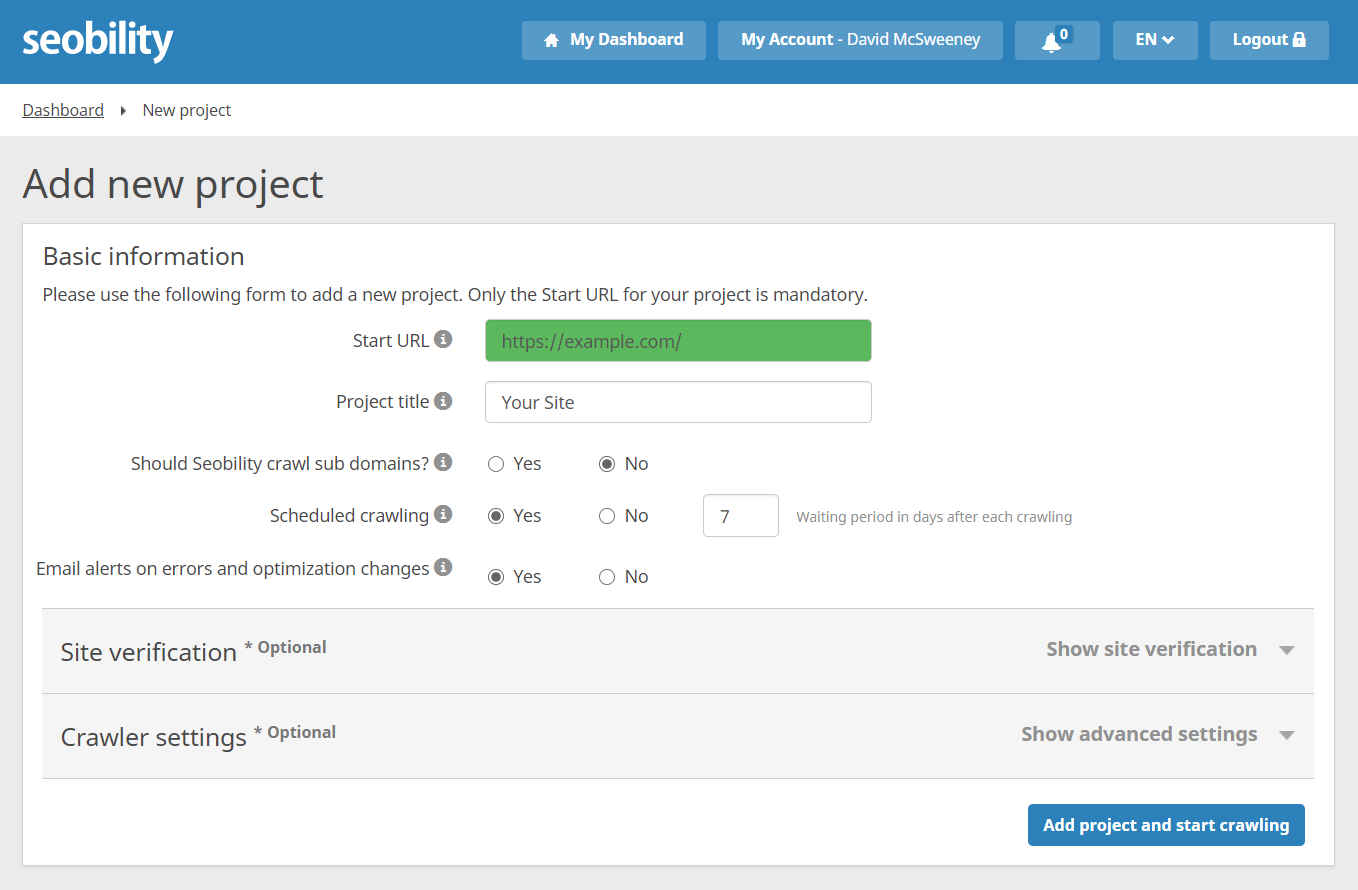Select No for Scheduled crawling
Image resolution: width=1358 pixels, height=890 pixels.
[607, 516]
